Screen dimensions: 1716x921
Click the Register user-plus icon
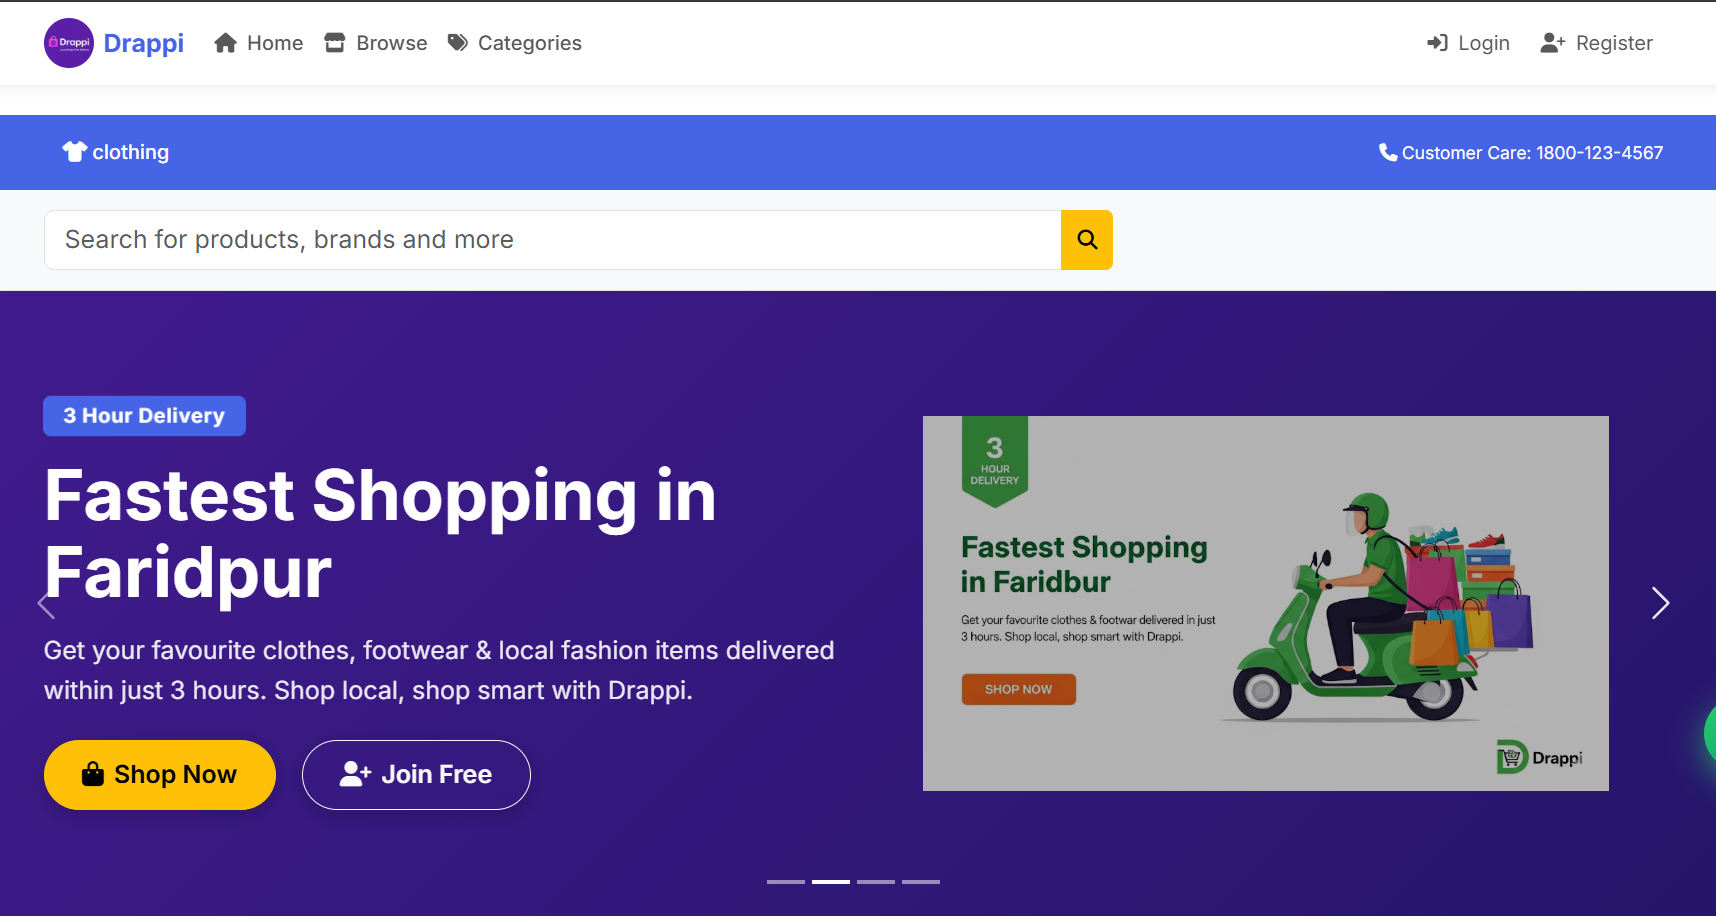click(x=1552, y=43)
